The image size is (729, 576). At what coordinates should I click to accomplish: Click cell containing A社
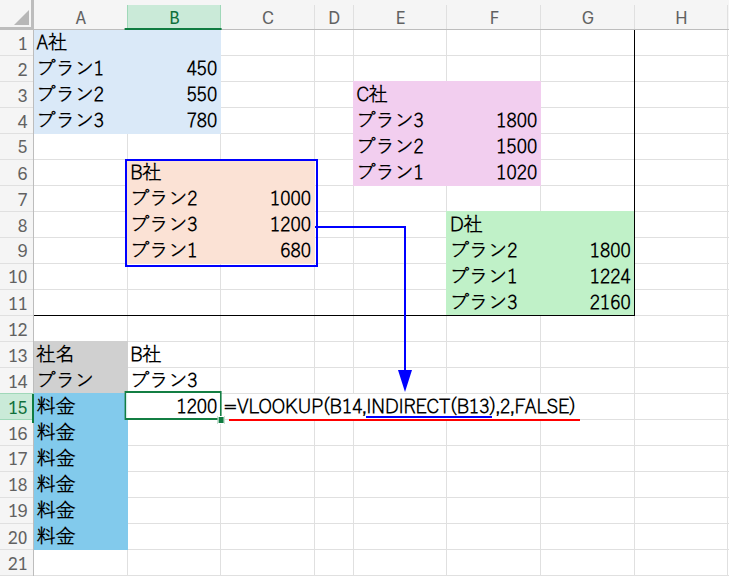[x=80, y=43]
